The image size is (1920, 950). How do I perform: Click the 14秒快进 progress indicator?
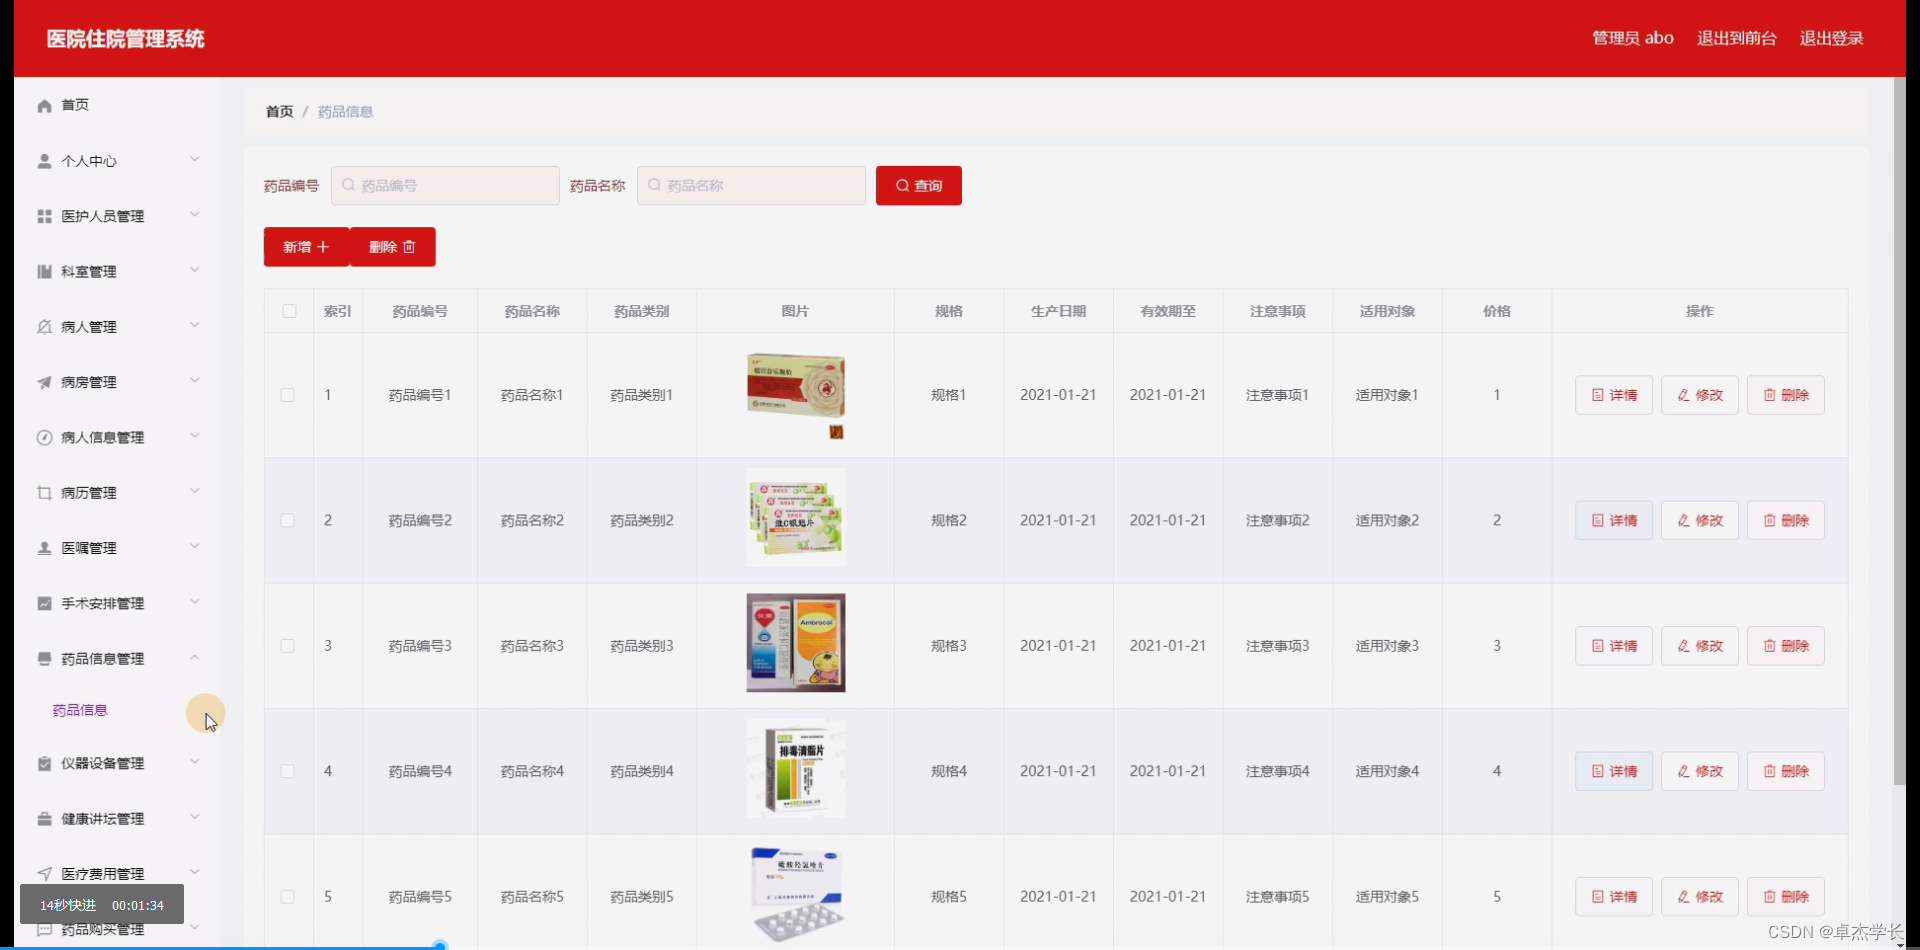point(98,904)
